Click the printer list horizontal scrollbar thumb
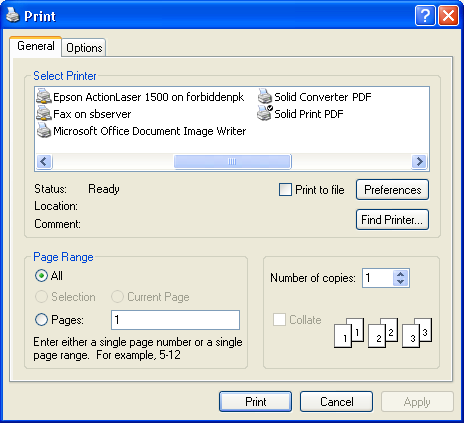Screen dimensions: 464x423 point(233,162)
